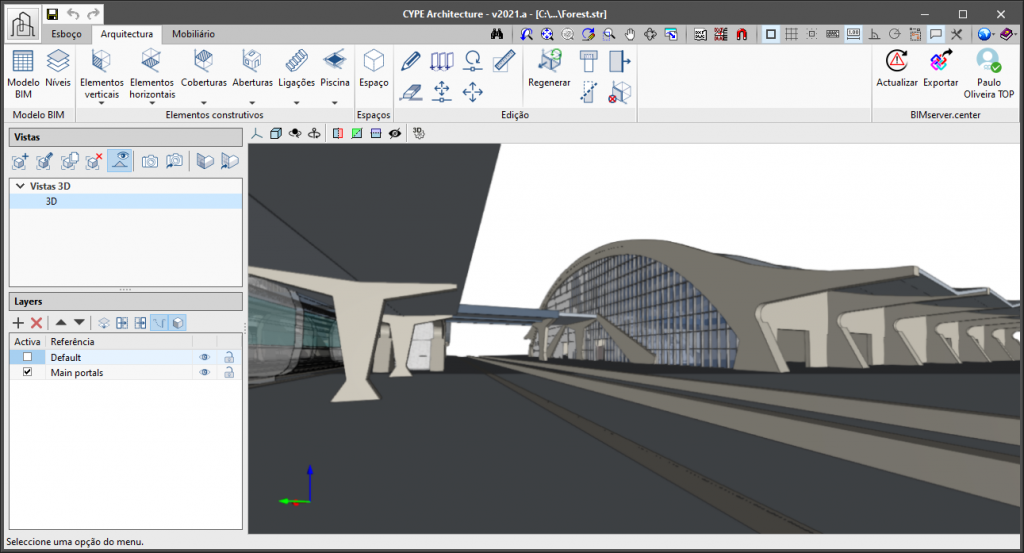Click the eraser delete tool
Image resolution: width=1024 pixels, height=553 pixels.
[411, 92]
